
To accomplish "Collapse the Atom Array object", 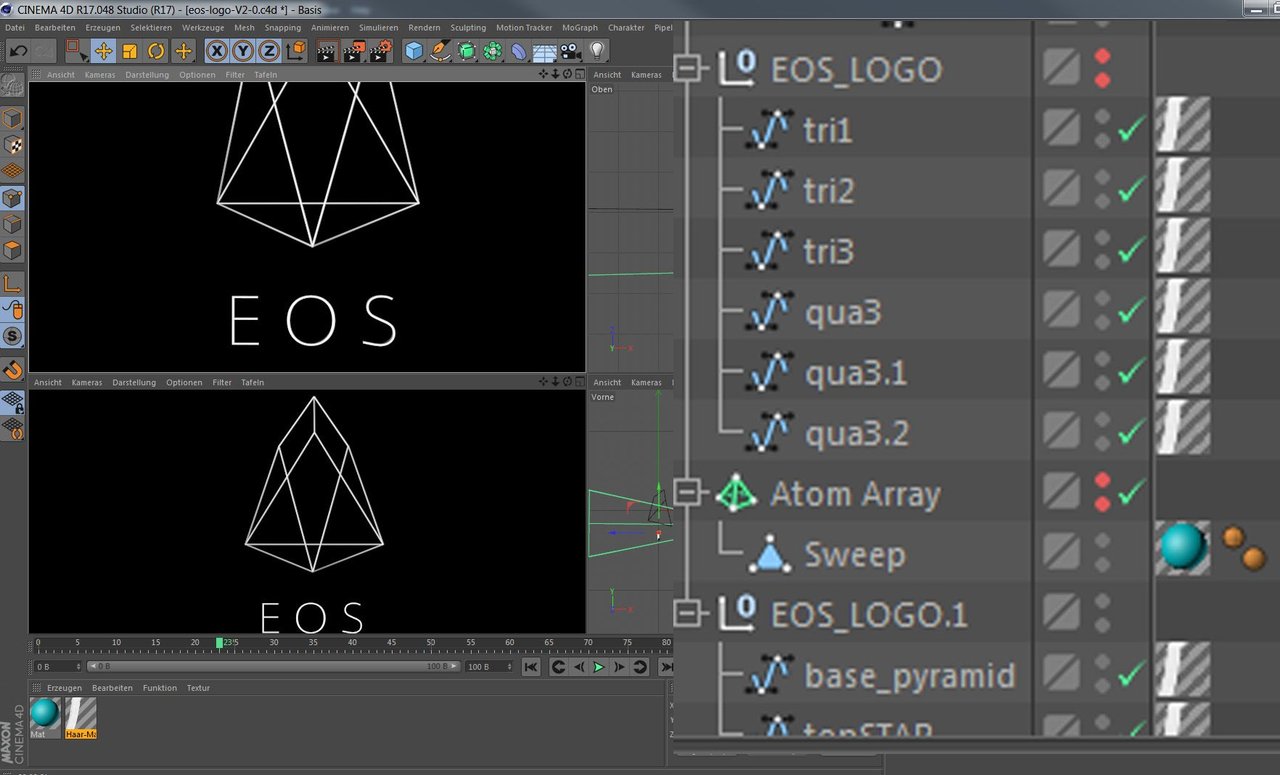I will click(x=686, y=492).
